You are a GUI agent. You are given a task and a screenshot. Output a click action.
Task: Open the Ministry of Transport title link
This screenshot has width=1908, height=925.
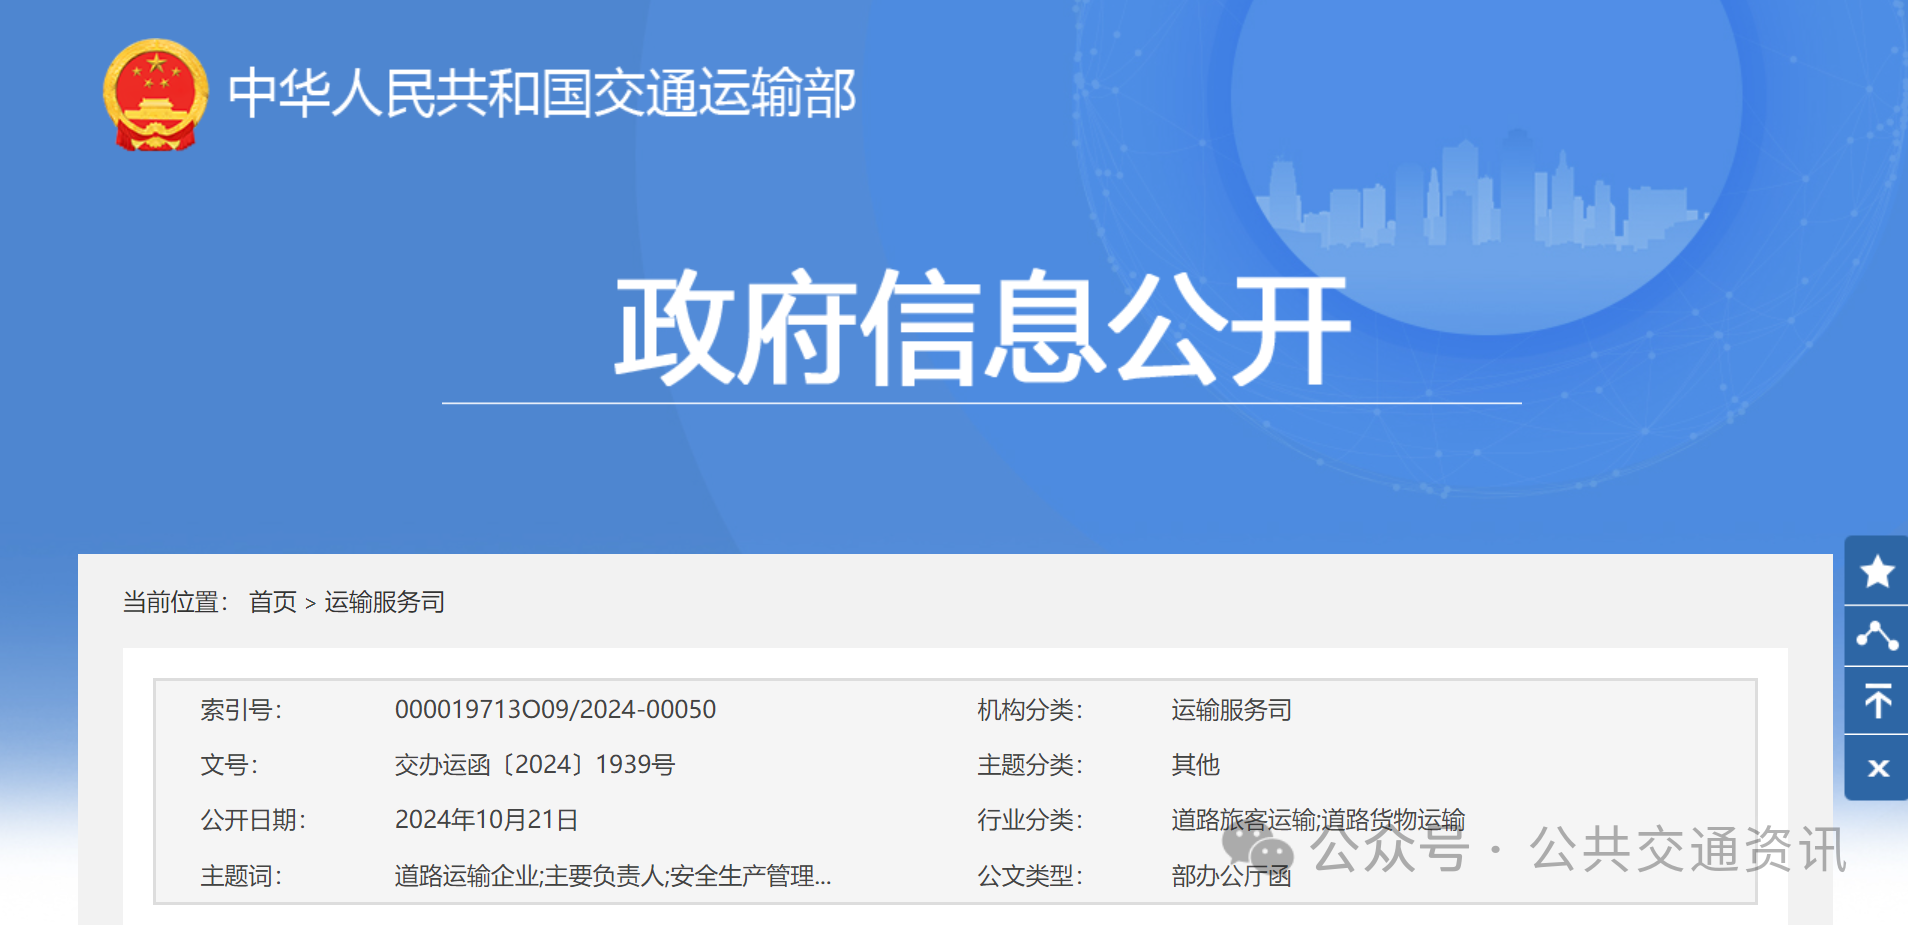coord(541,94)
